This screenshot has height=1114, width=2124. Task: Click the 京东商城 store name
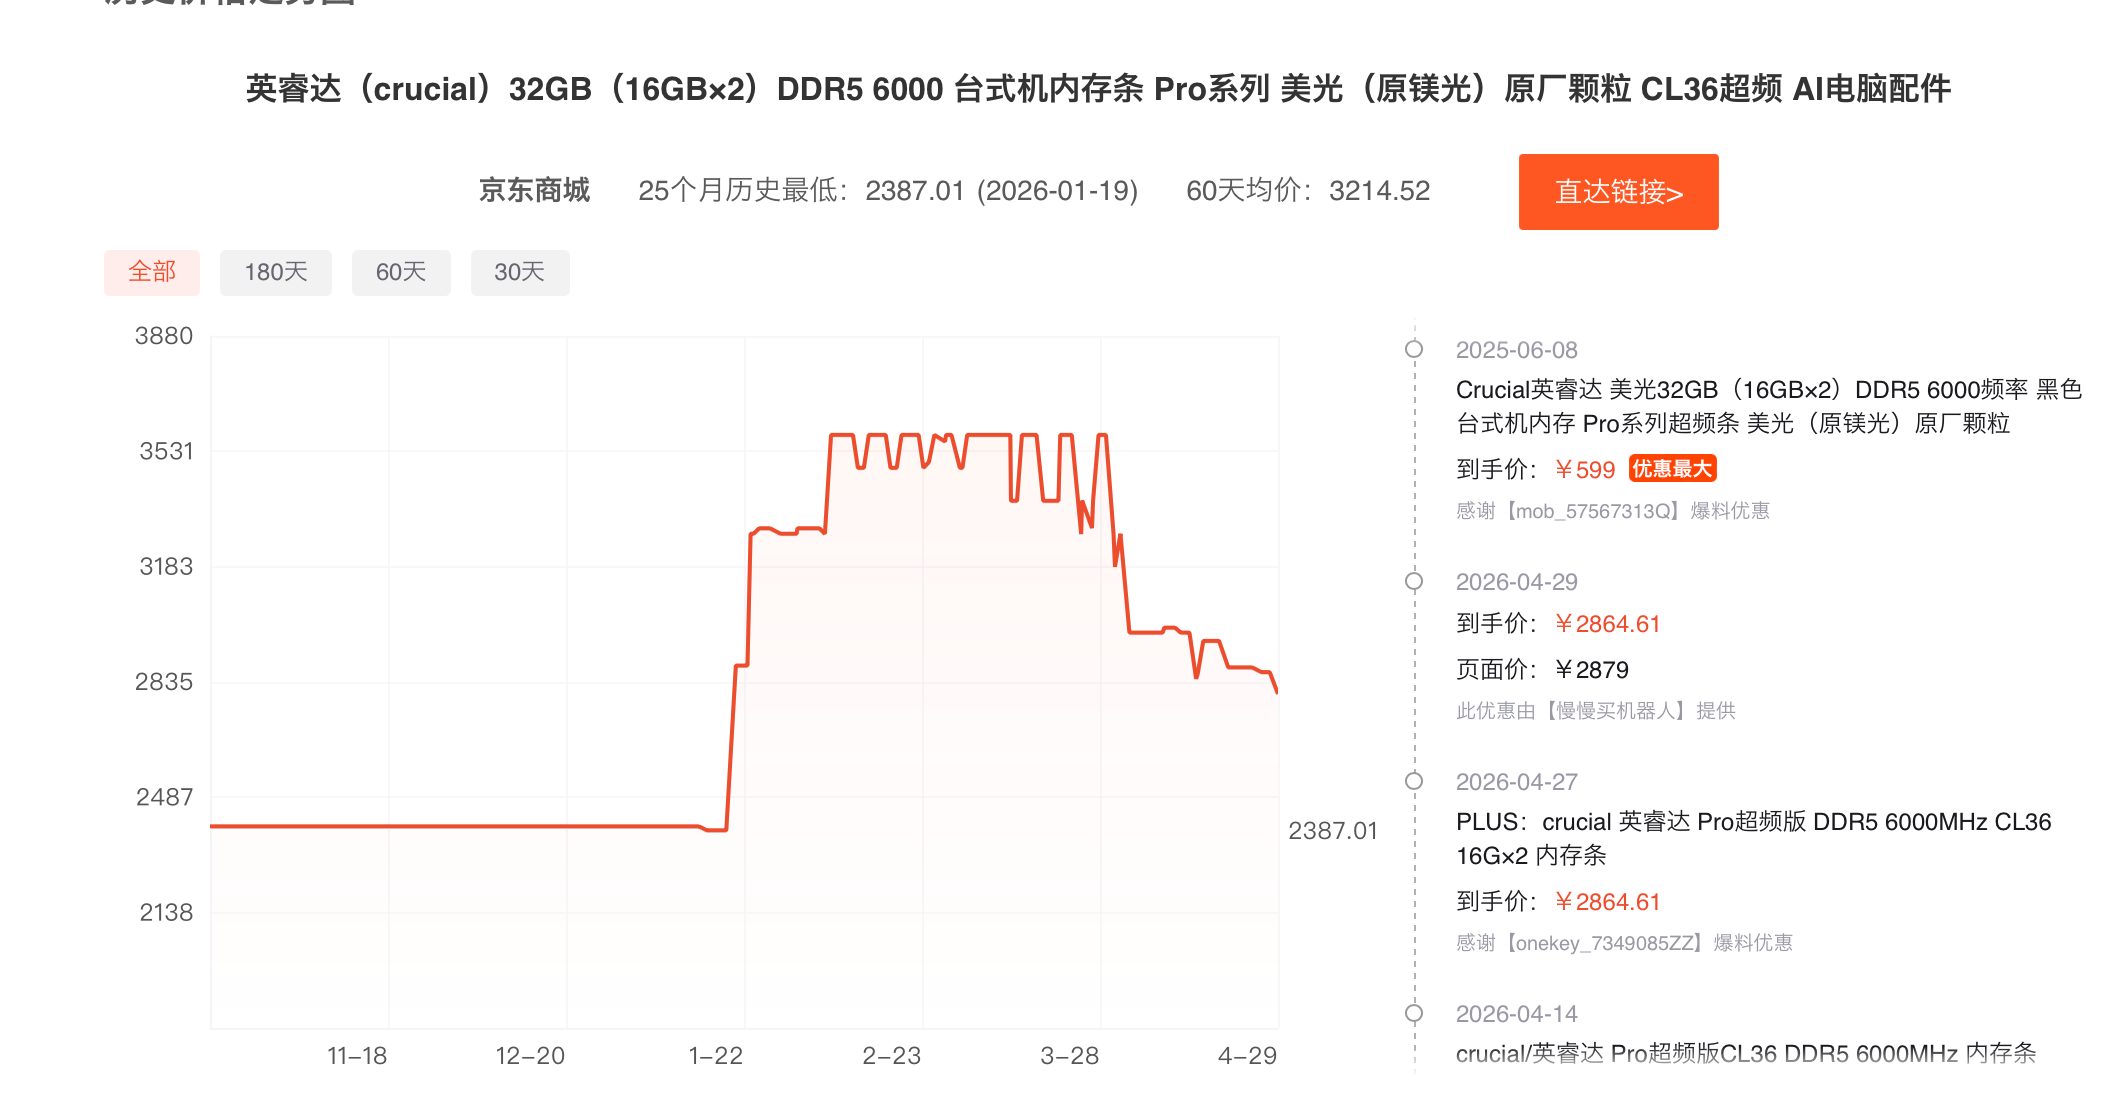click(x=534, y=190)
